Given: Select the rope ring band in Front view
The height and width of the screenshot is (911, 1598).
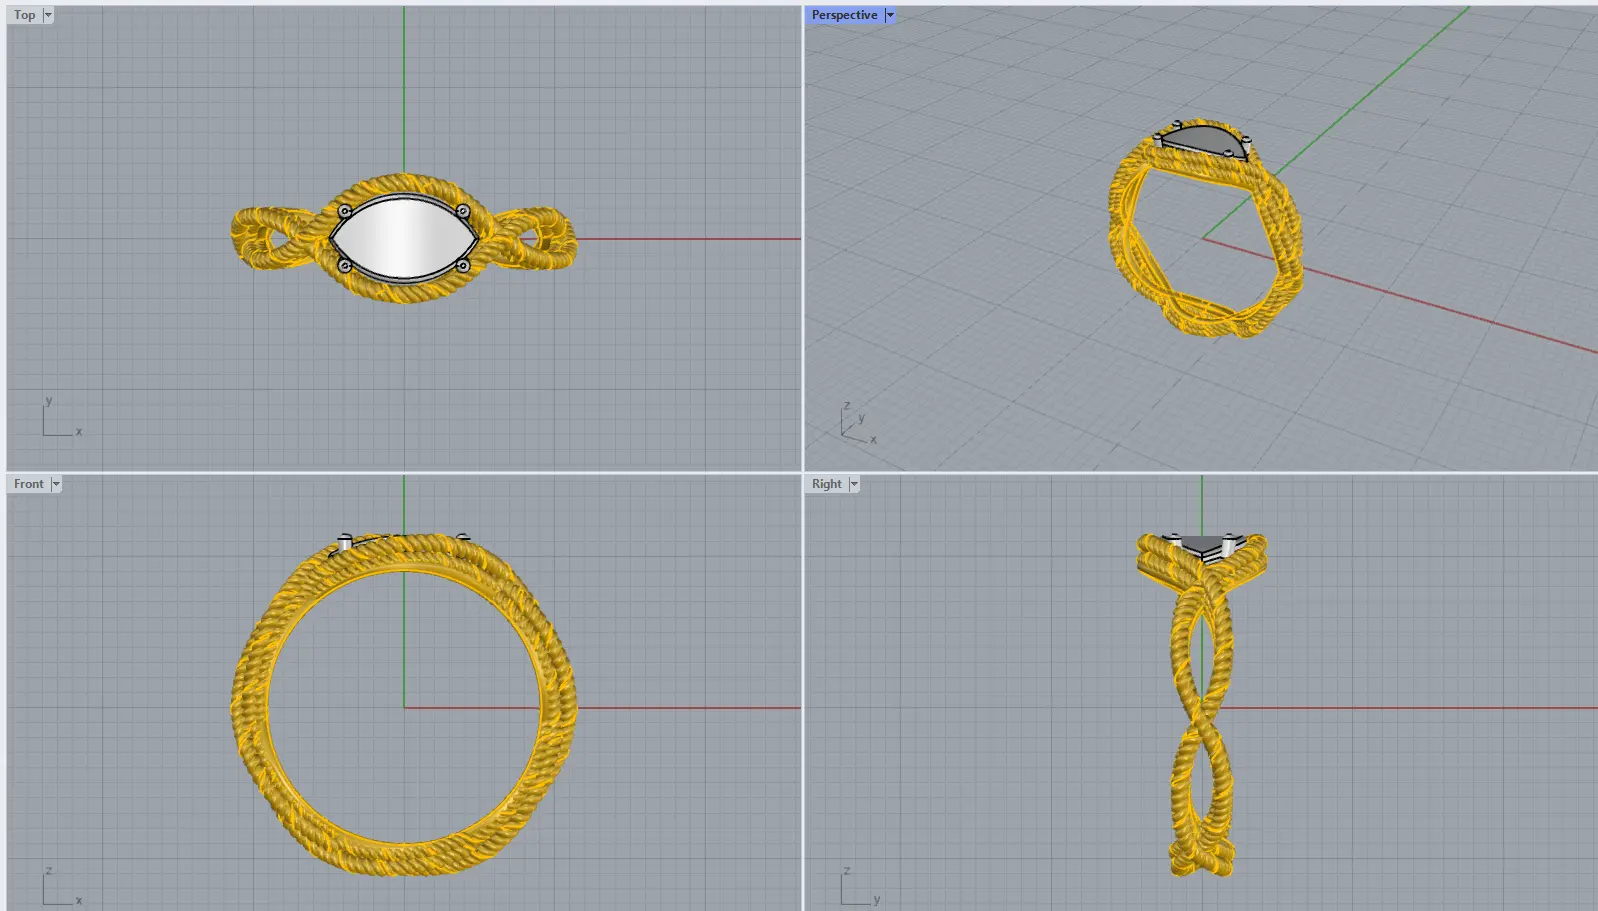Looking at the screenshot, I should [250, 706].
